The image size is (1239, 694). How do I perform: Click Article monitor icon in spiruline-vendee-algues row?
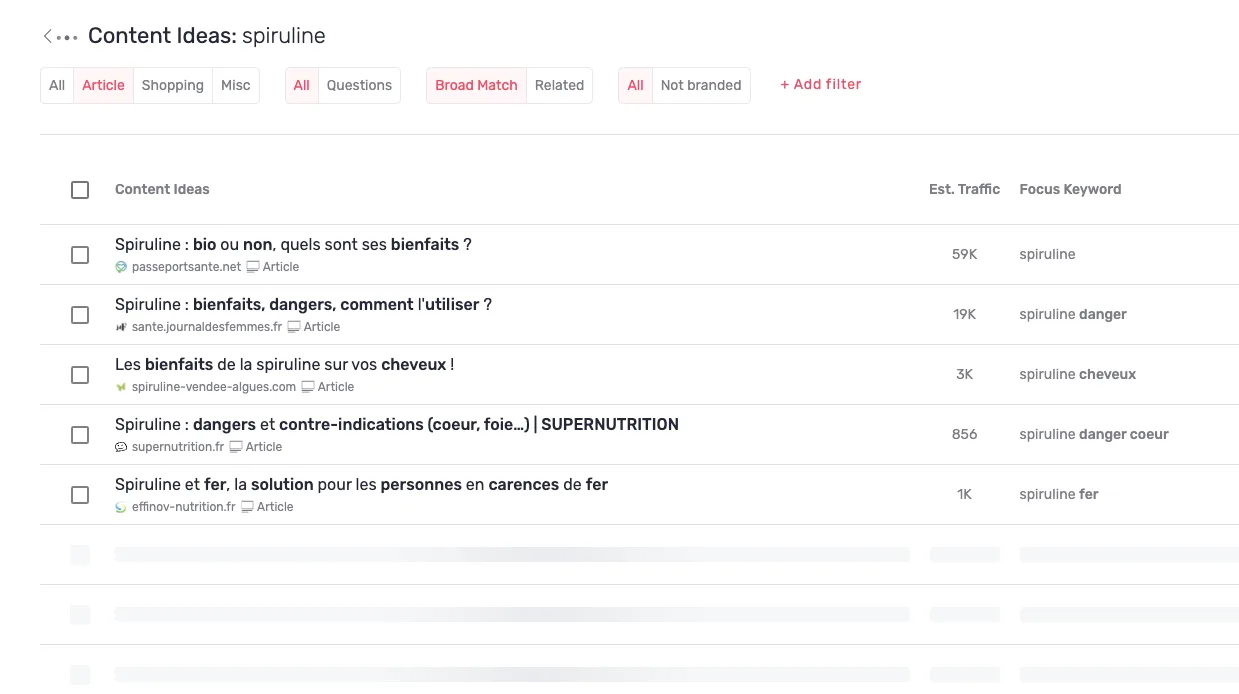(308, 387)
